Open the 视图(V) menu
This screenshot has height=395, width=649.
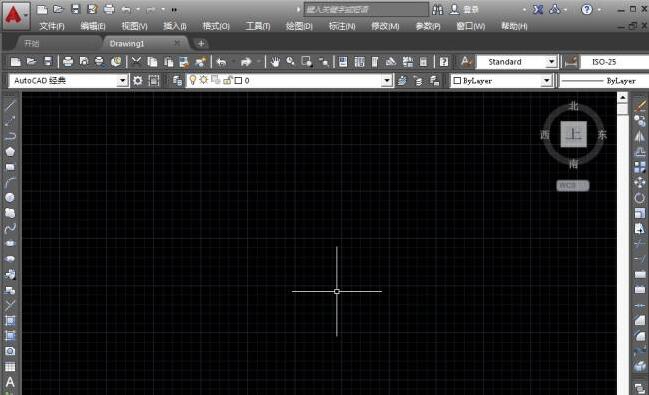(x=134, y=26)
